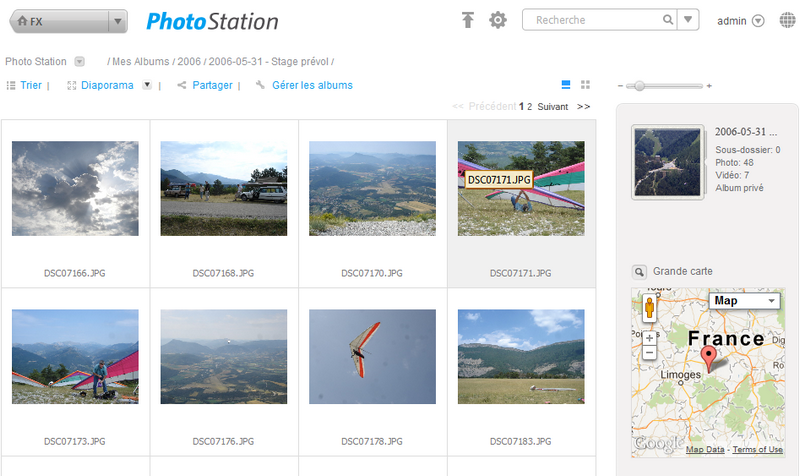Click the home icon in FX button
This screenshot has height=476, width=800.
point(22,21)
